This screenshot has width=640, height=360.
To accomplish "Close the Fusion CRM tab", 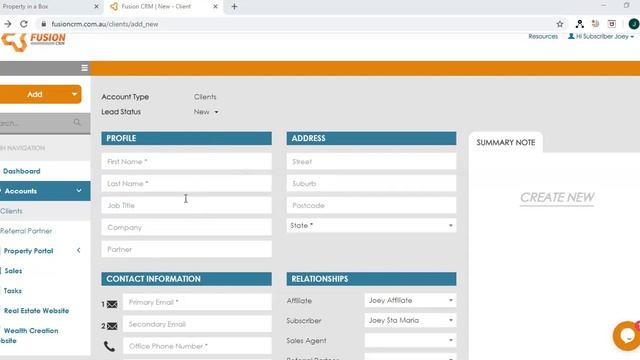I will pos(215,7).
